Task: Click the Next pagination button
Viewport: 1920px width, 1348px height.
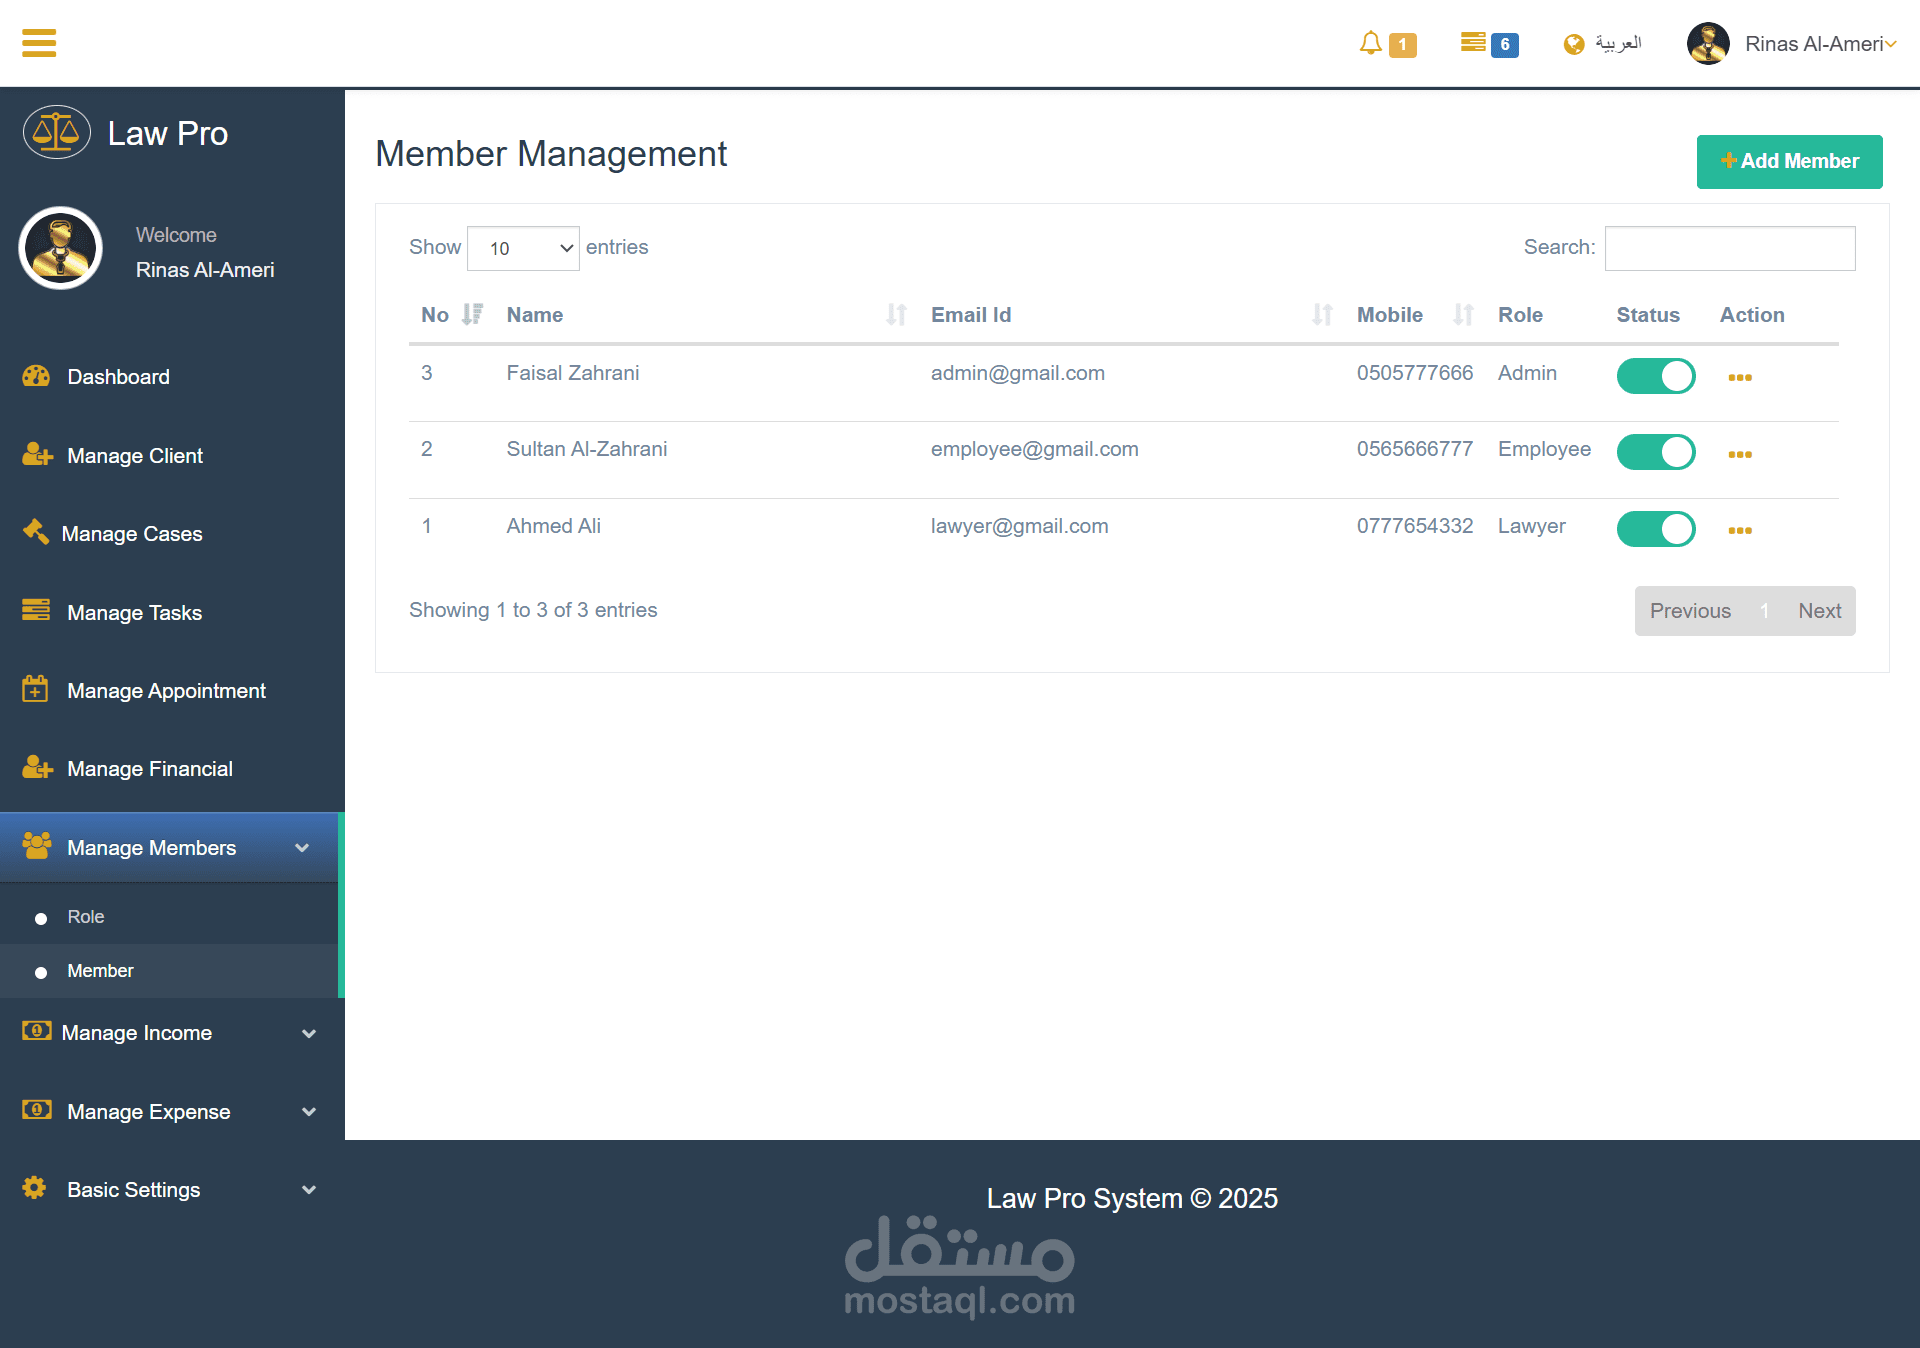Action: click(1819, 611)
